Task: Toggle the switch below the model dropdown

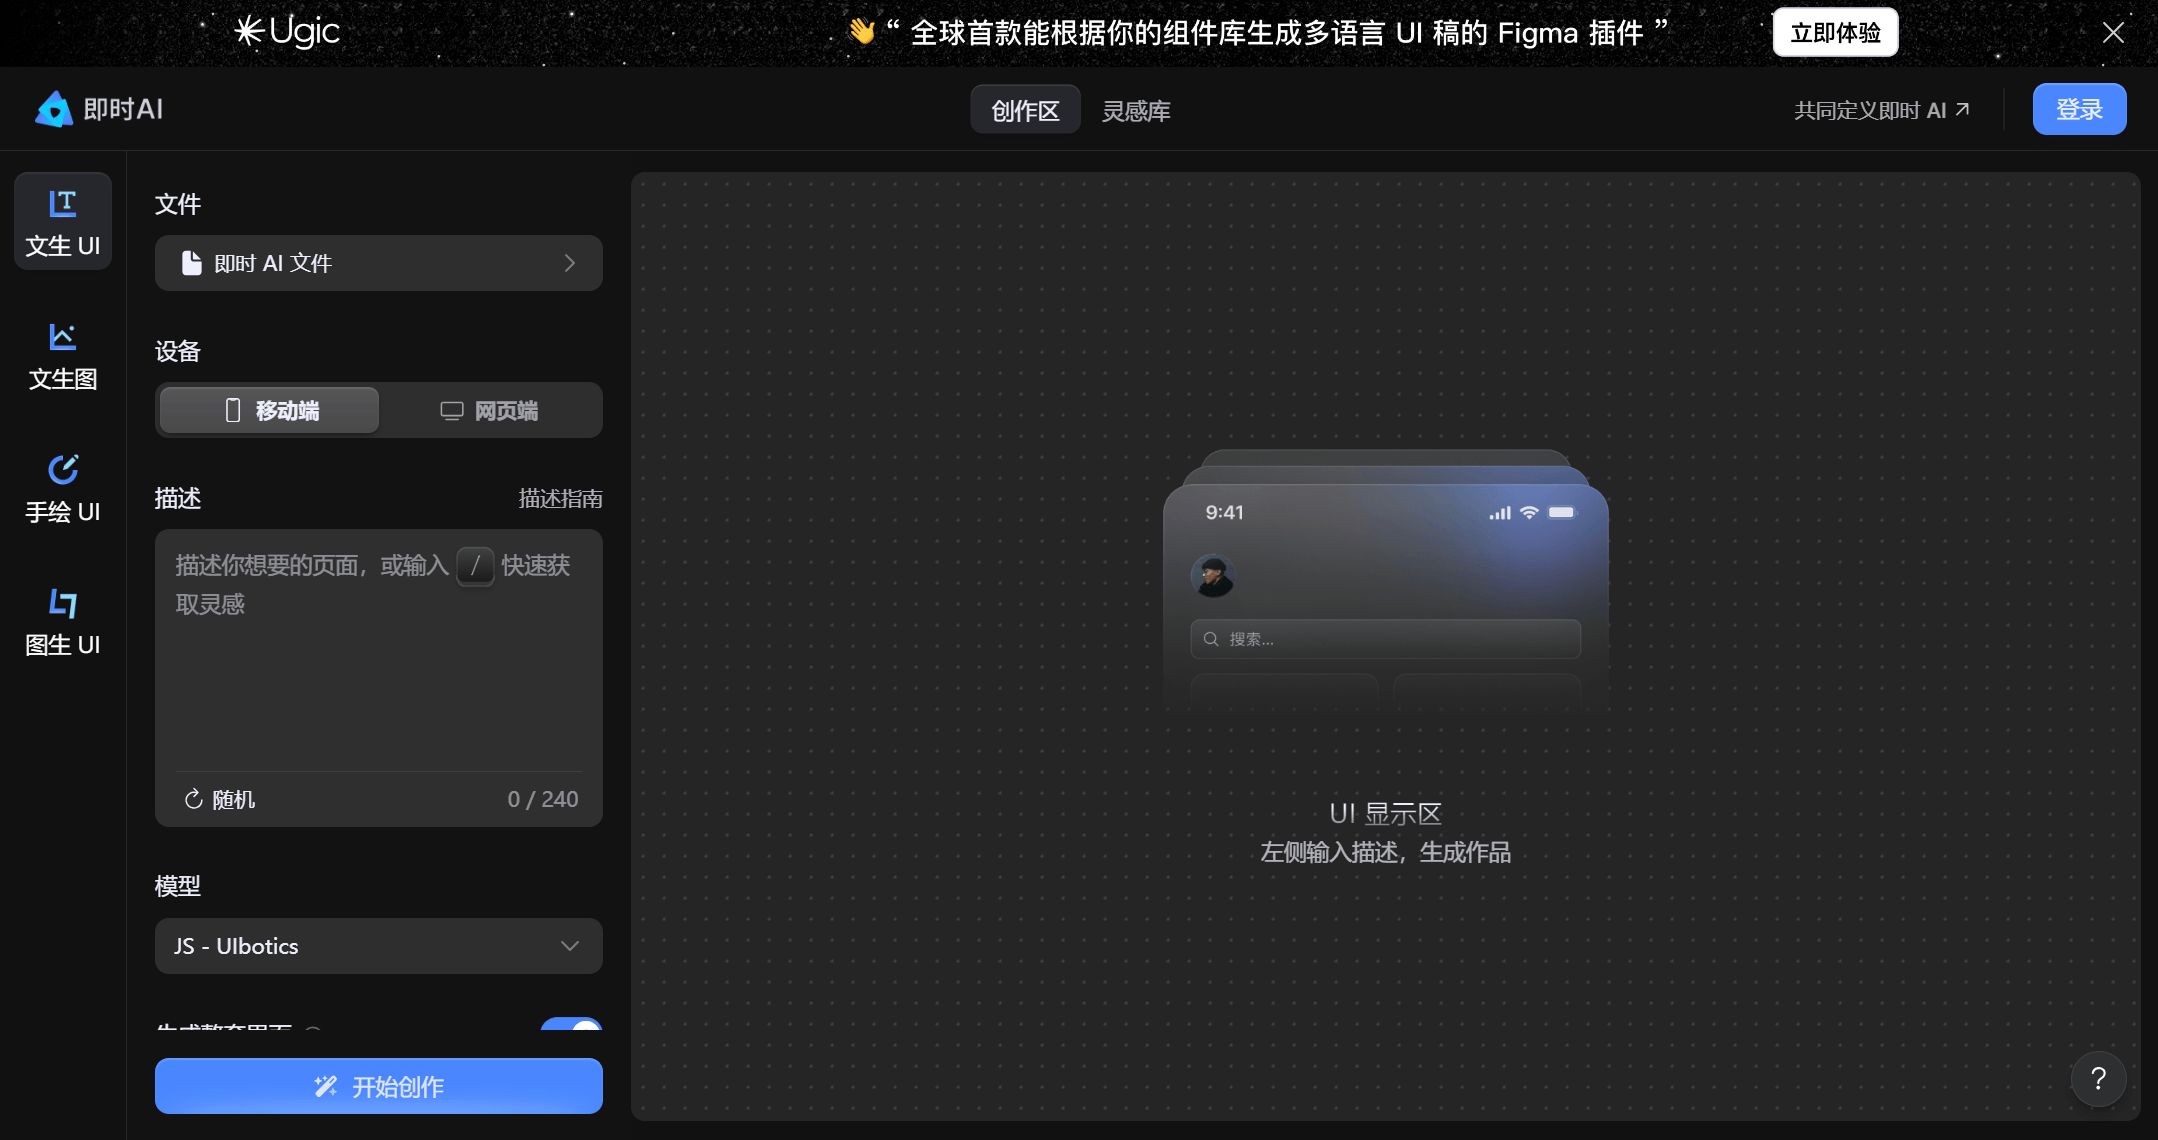Action: 571,1024
